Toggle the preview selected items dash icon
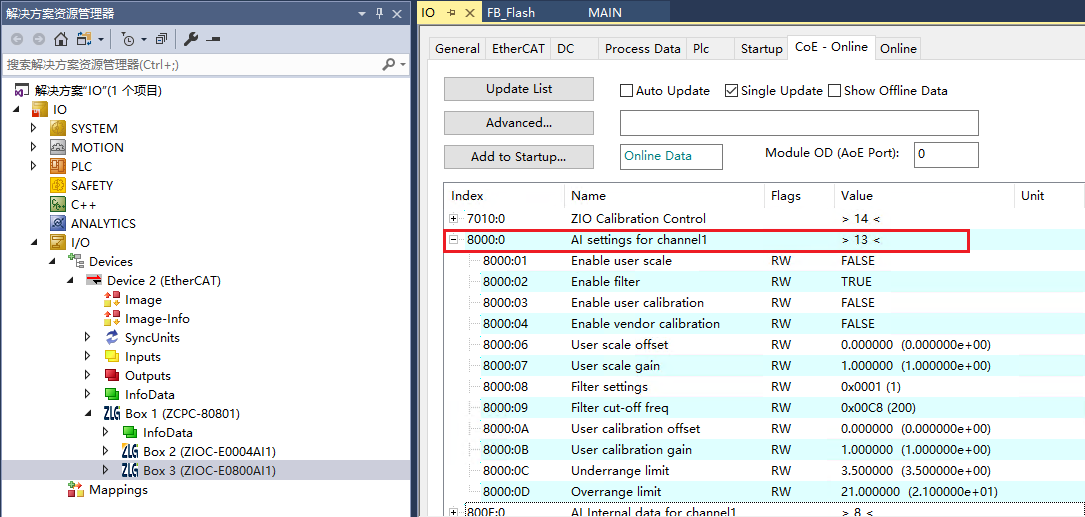 (212, 39)
